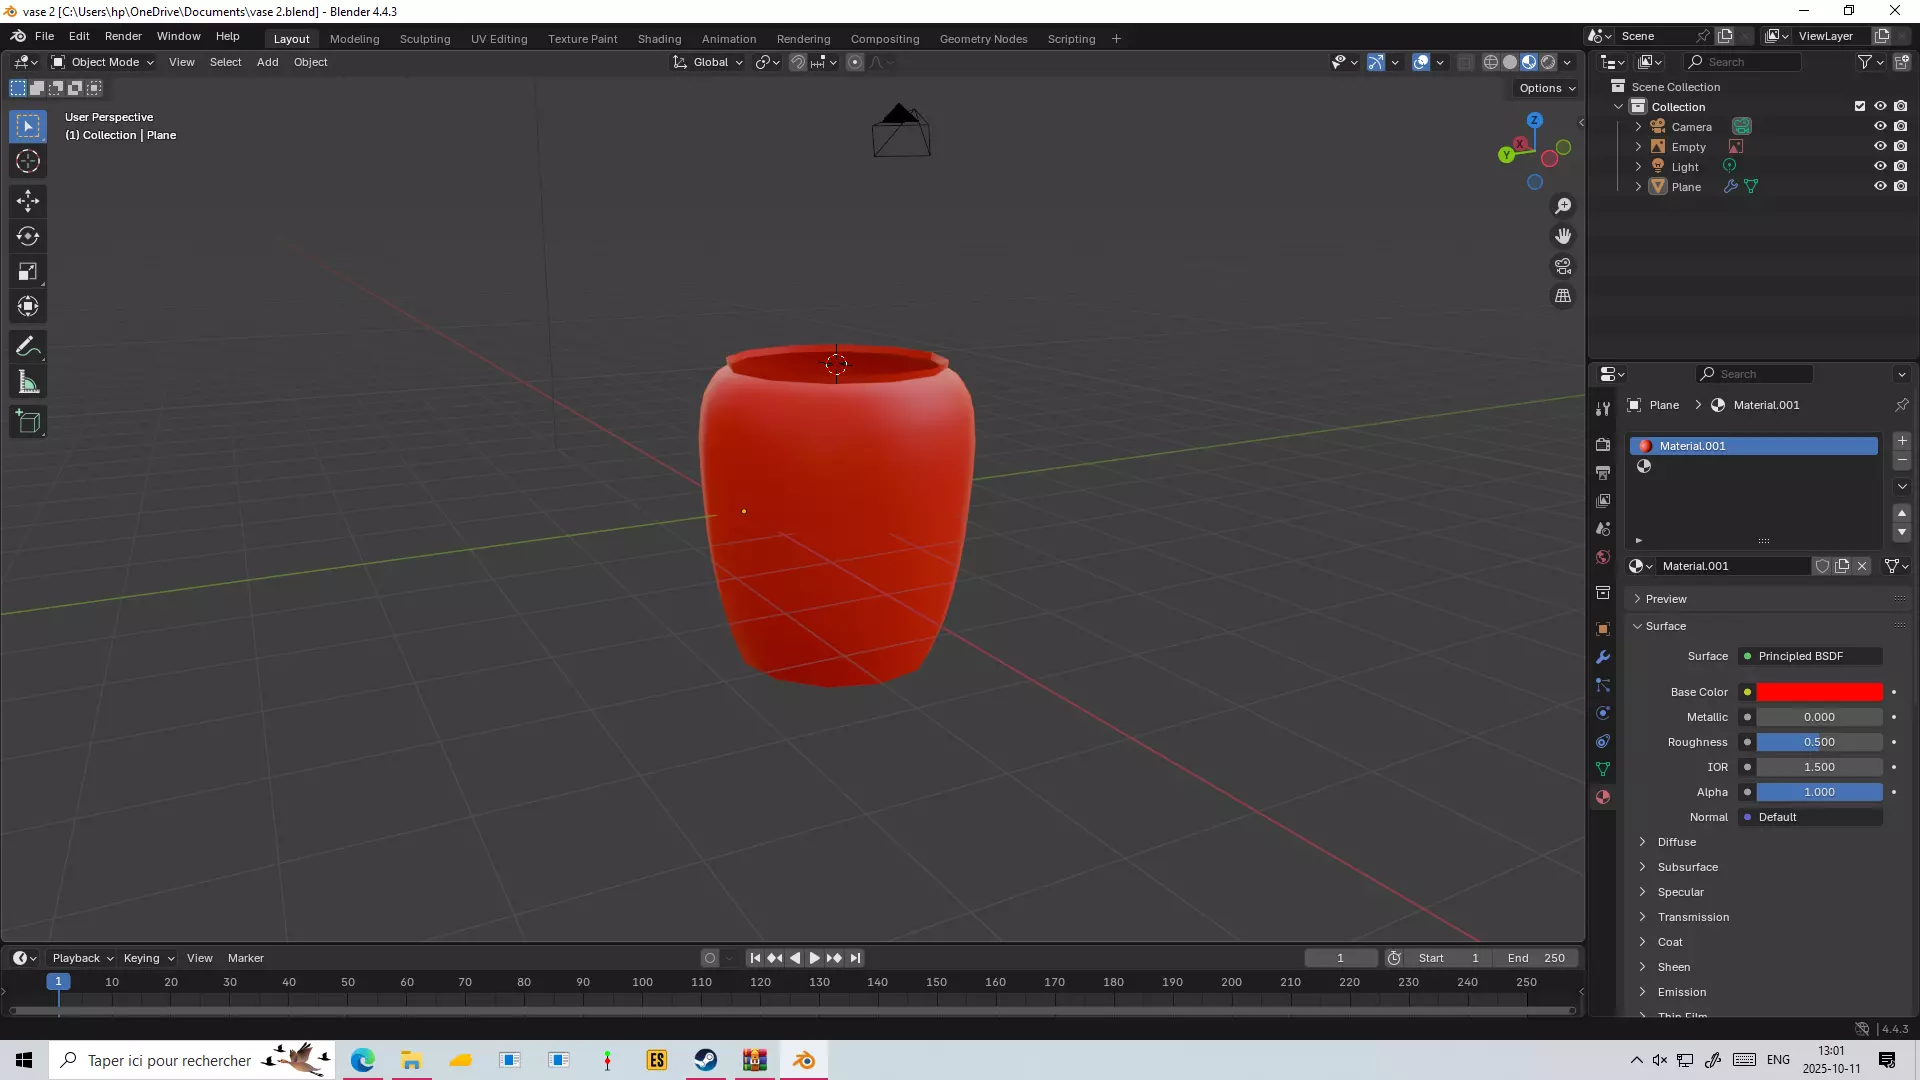This screenshot has width=1920, height=1080.
Task: Hide the Camera object in viewport
Action: click(1879, 126)
